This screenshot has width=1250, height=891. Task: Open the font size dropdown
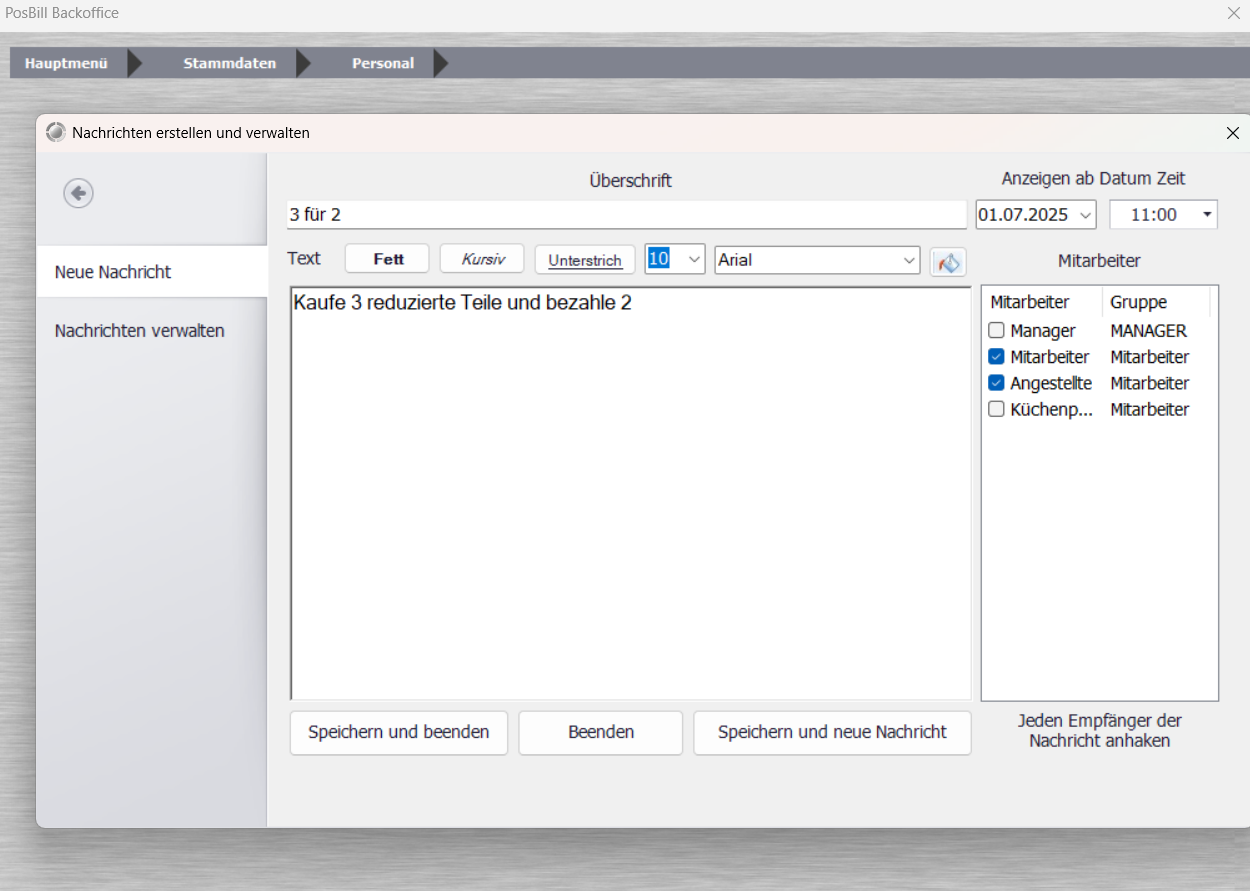coord(694,260)
